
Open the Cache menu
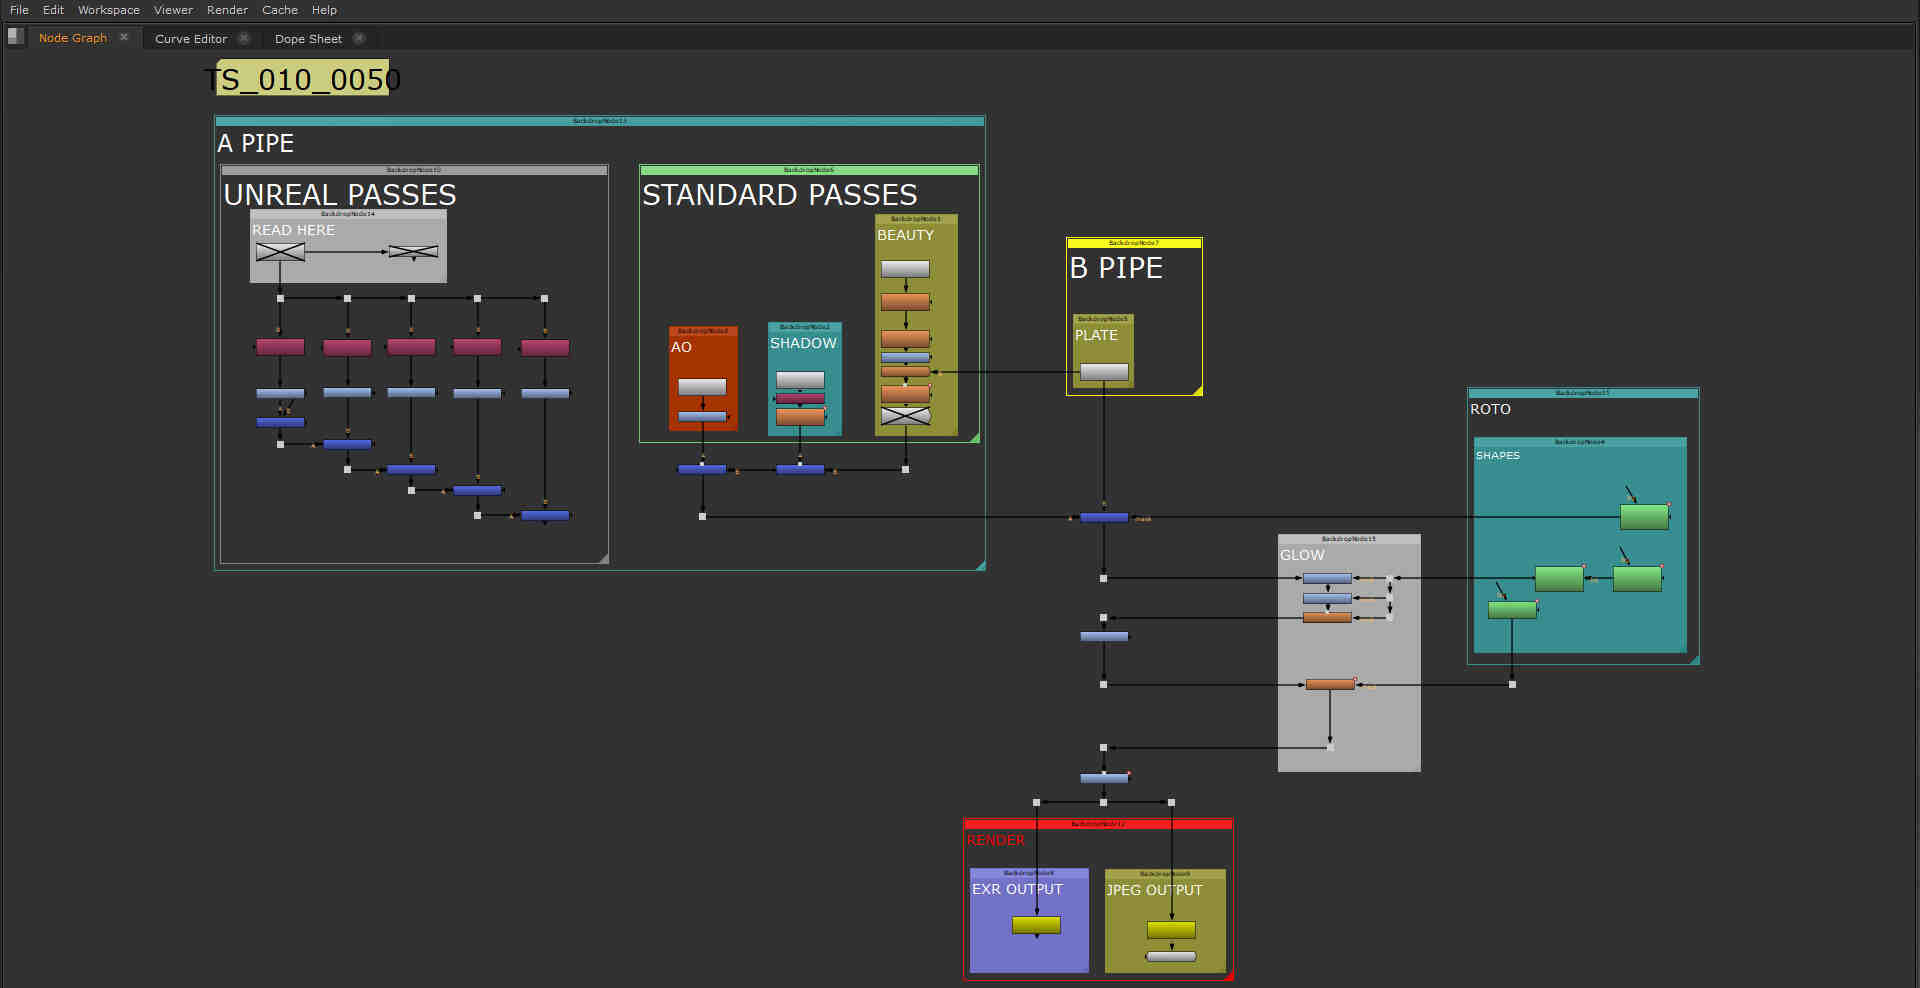click(280, 10)
